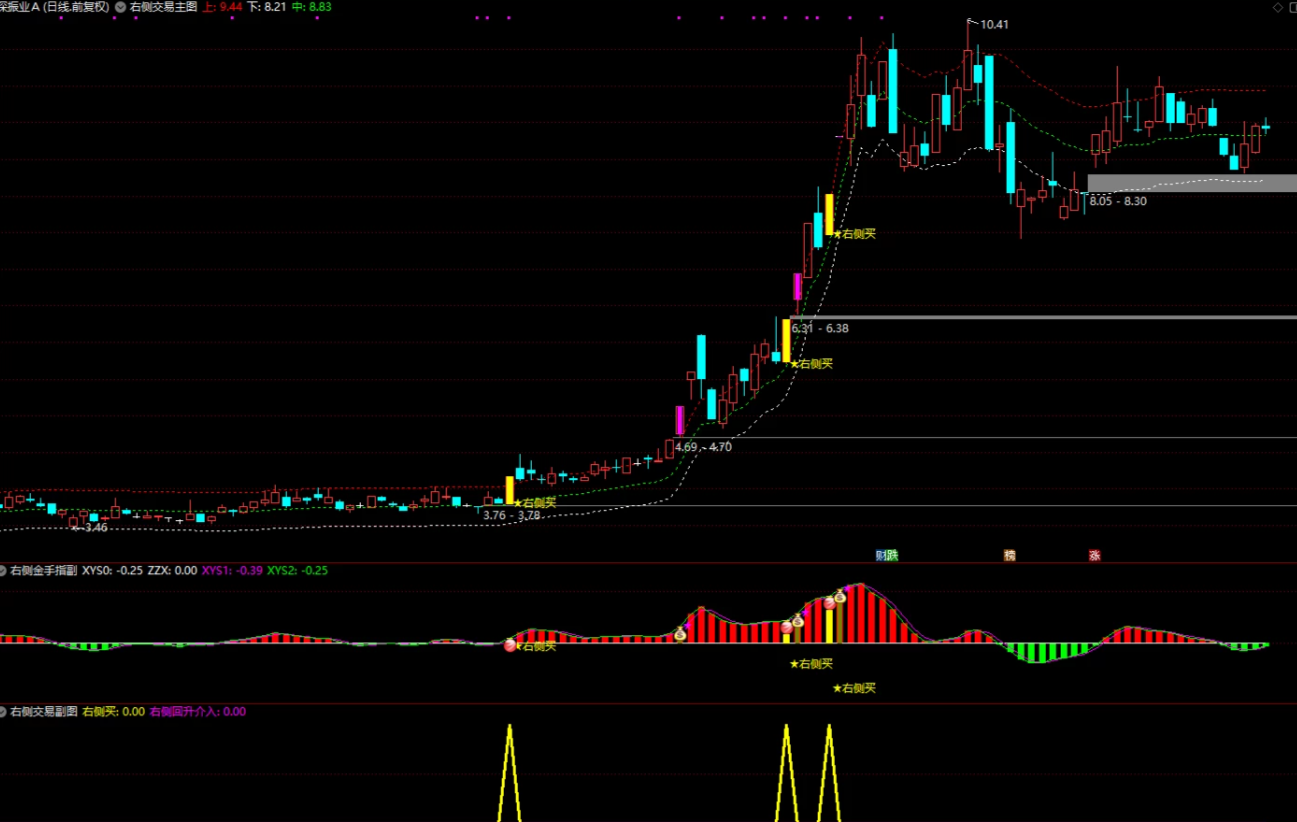Click the ★右侧买 signal beside the topmost yellow candle
The height and width of the screenshot is (822, 1297).
click(854, 234)
